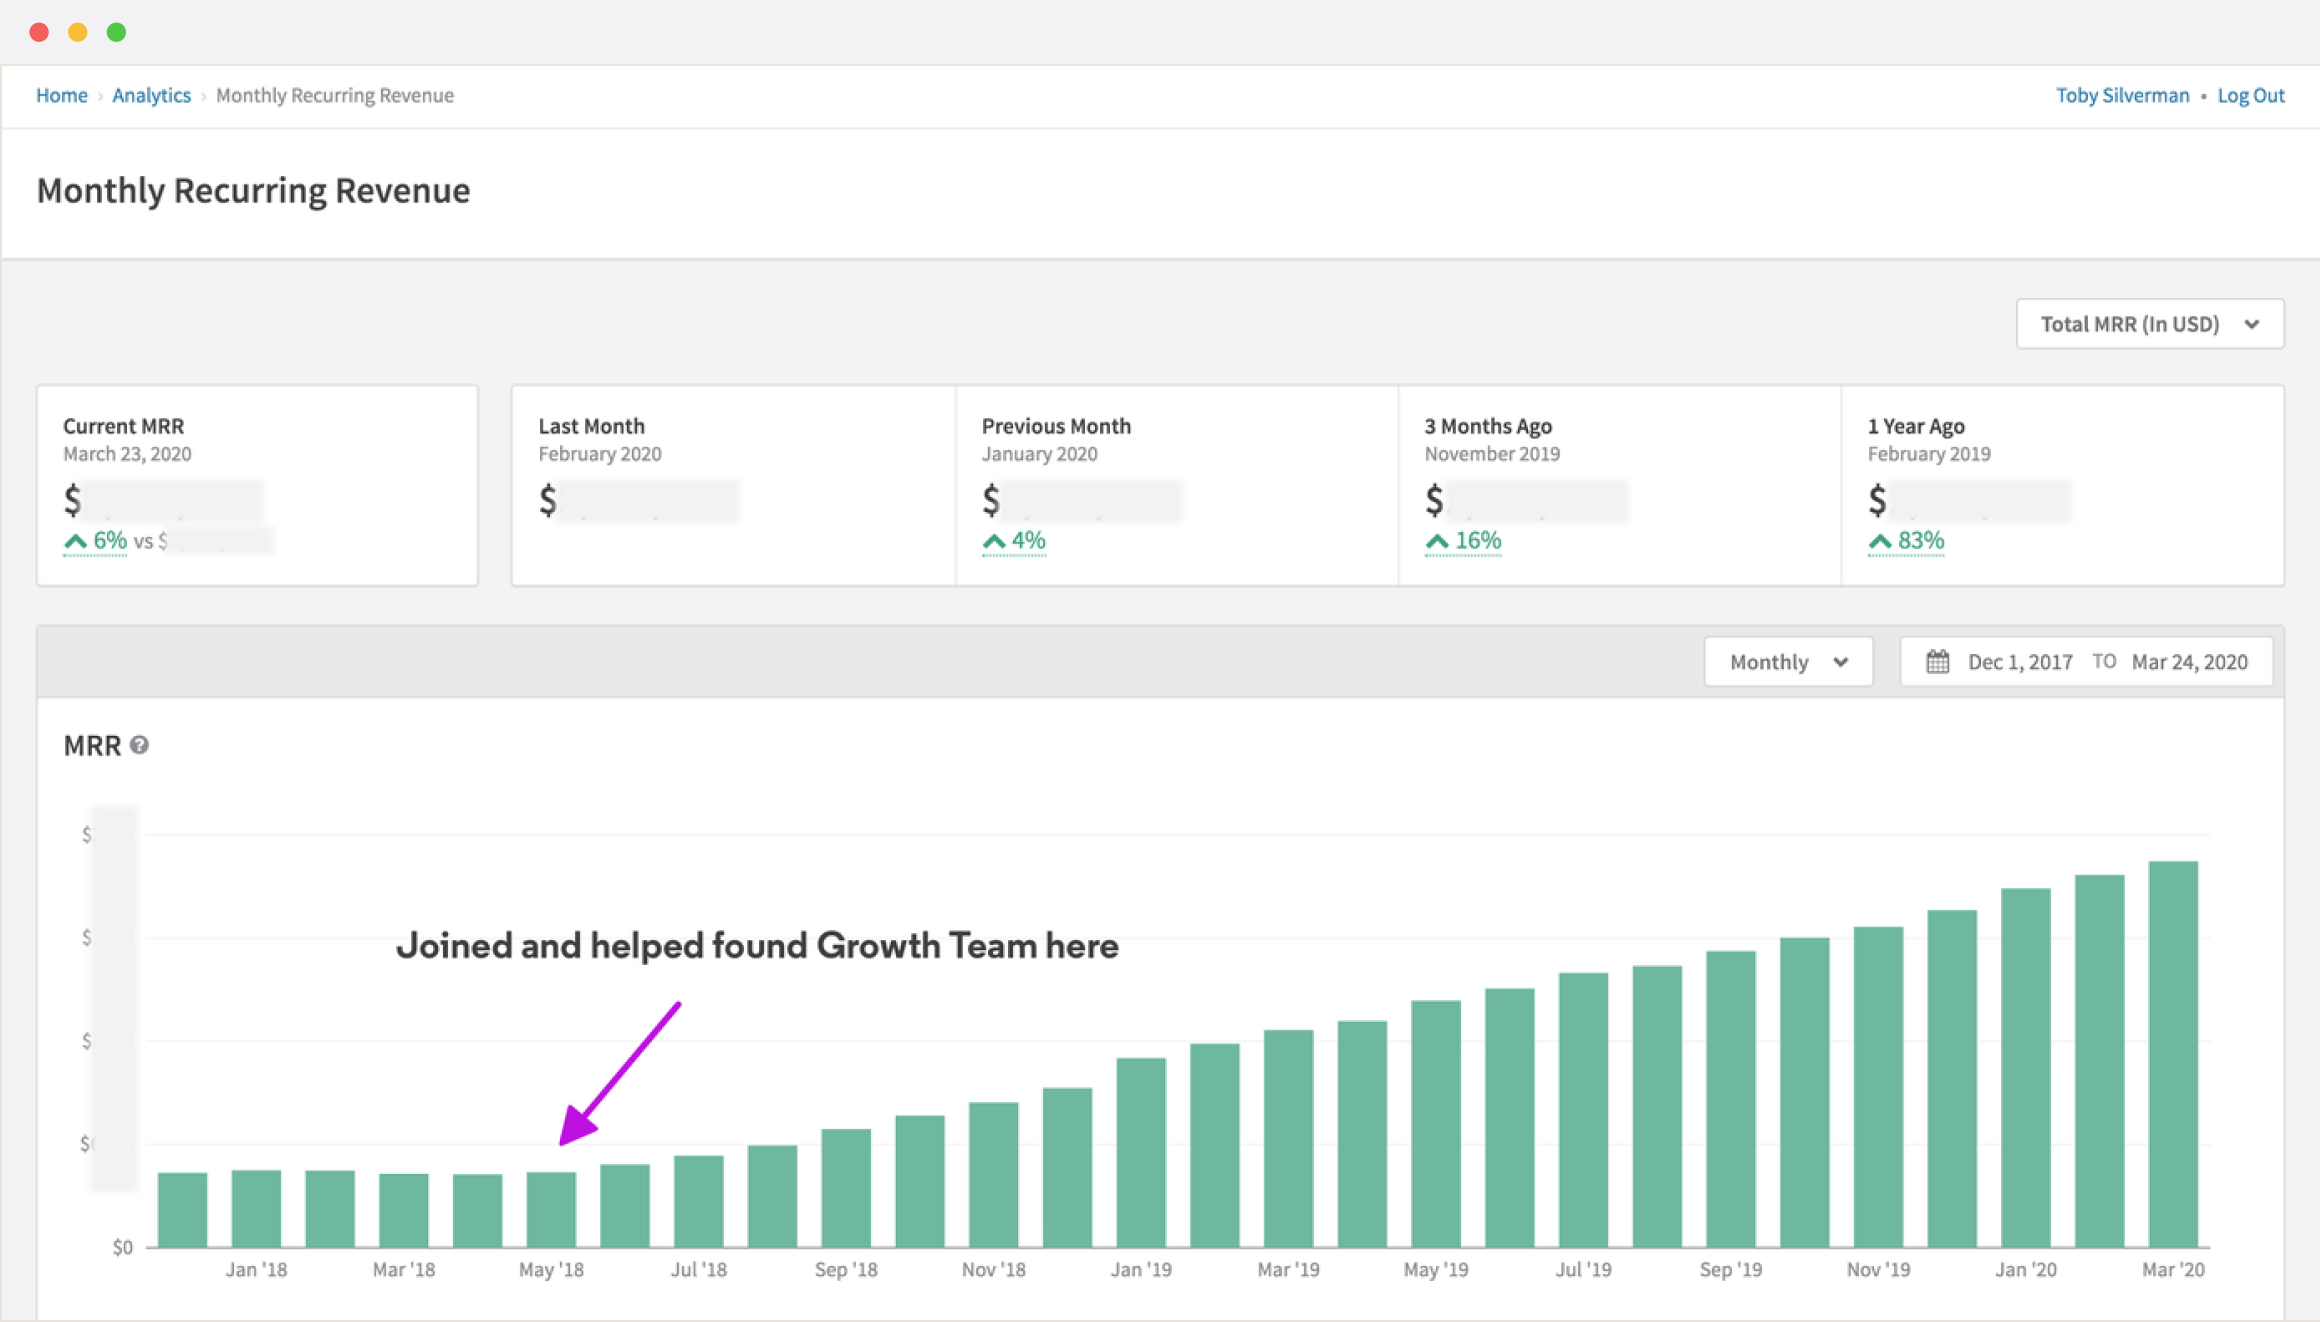Click the Dec 1, 2017 start date
The height and width of the screenshot is (1322, 2320).
pyautogui.click(x=2019, y=661)
